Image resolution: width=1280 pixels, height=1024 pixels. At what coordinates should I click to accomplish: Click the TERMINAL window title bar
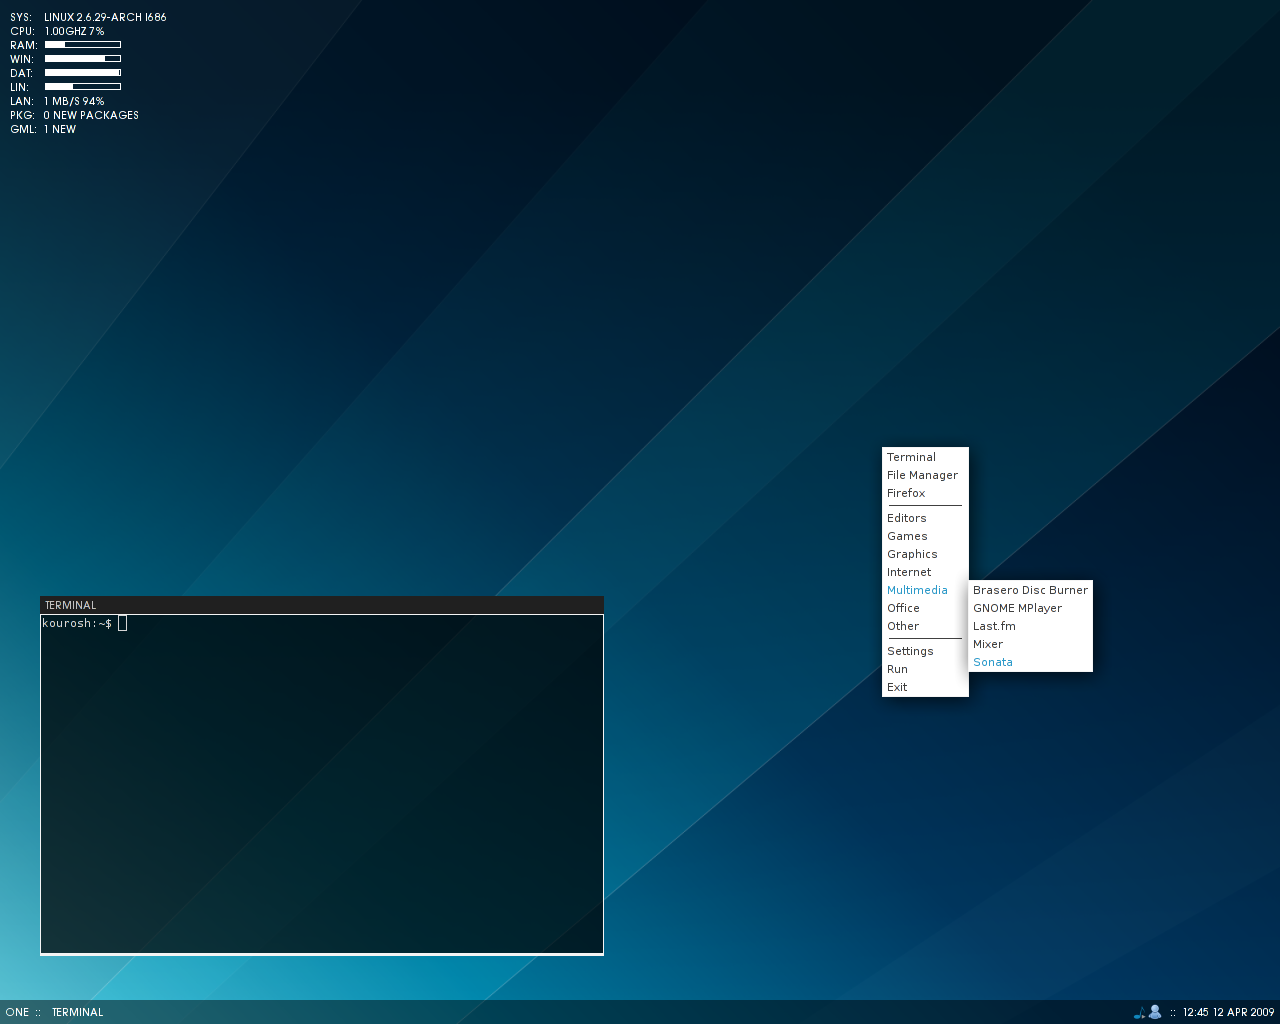(x=322, y=605)
